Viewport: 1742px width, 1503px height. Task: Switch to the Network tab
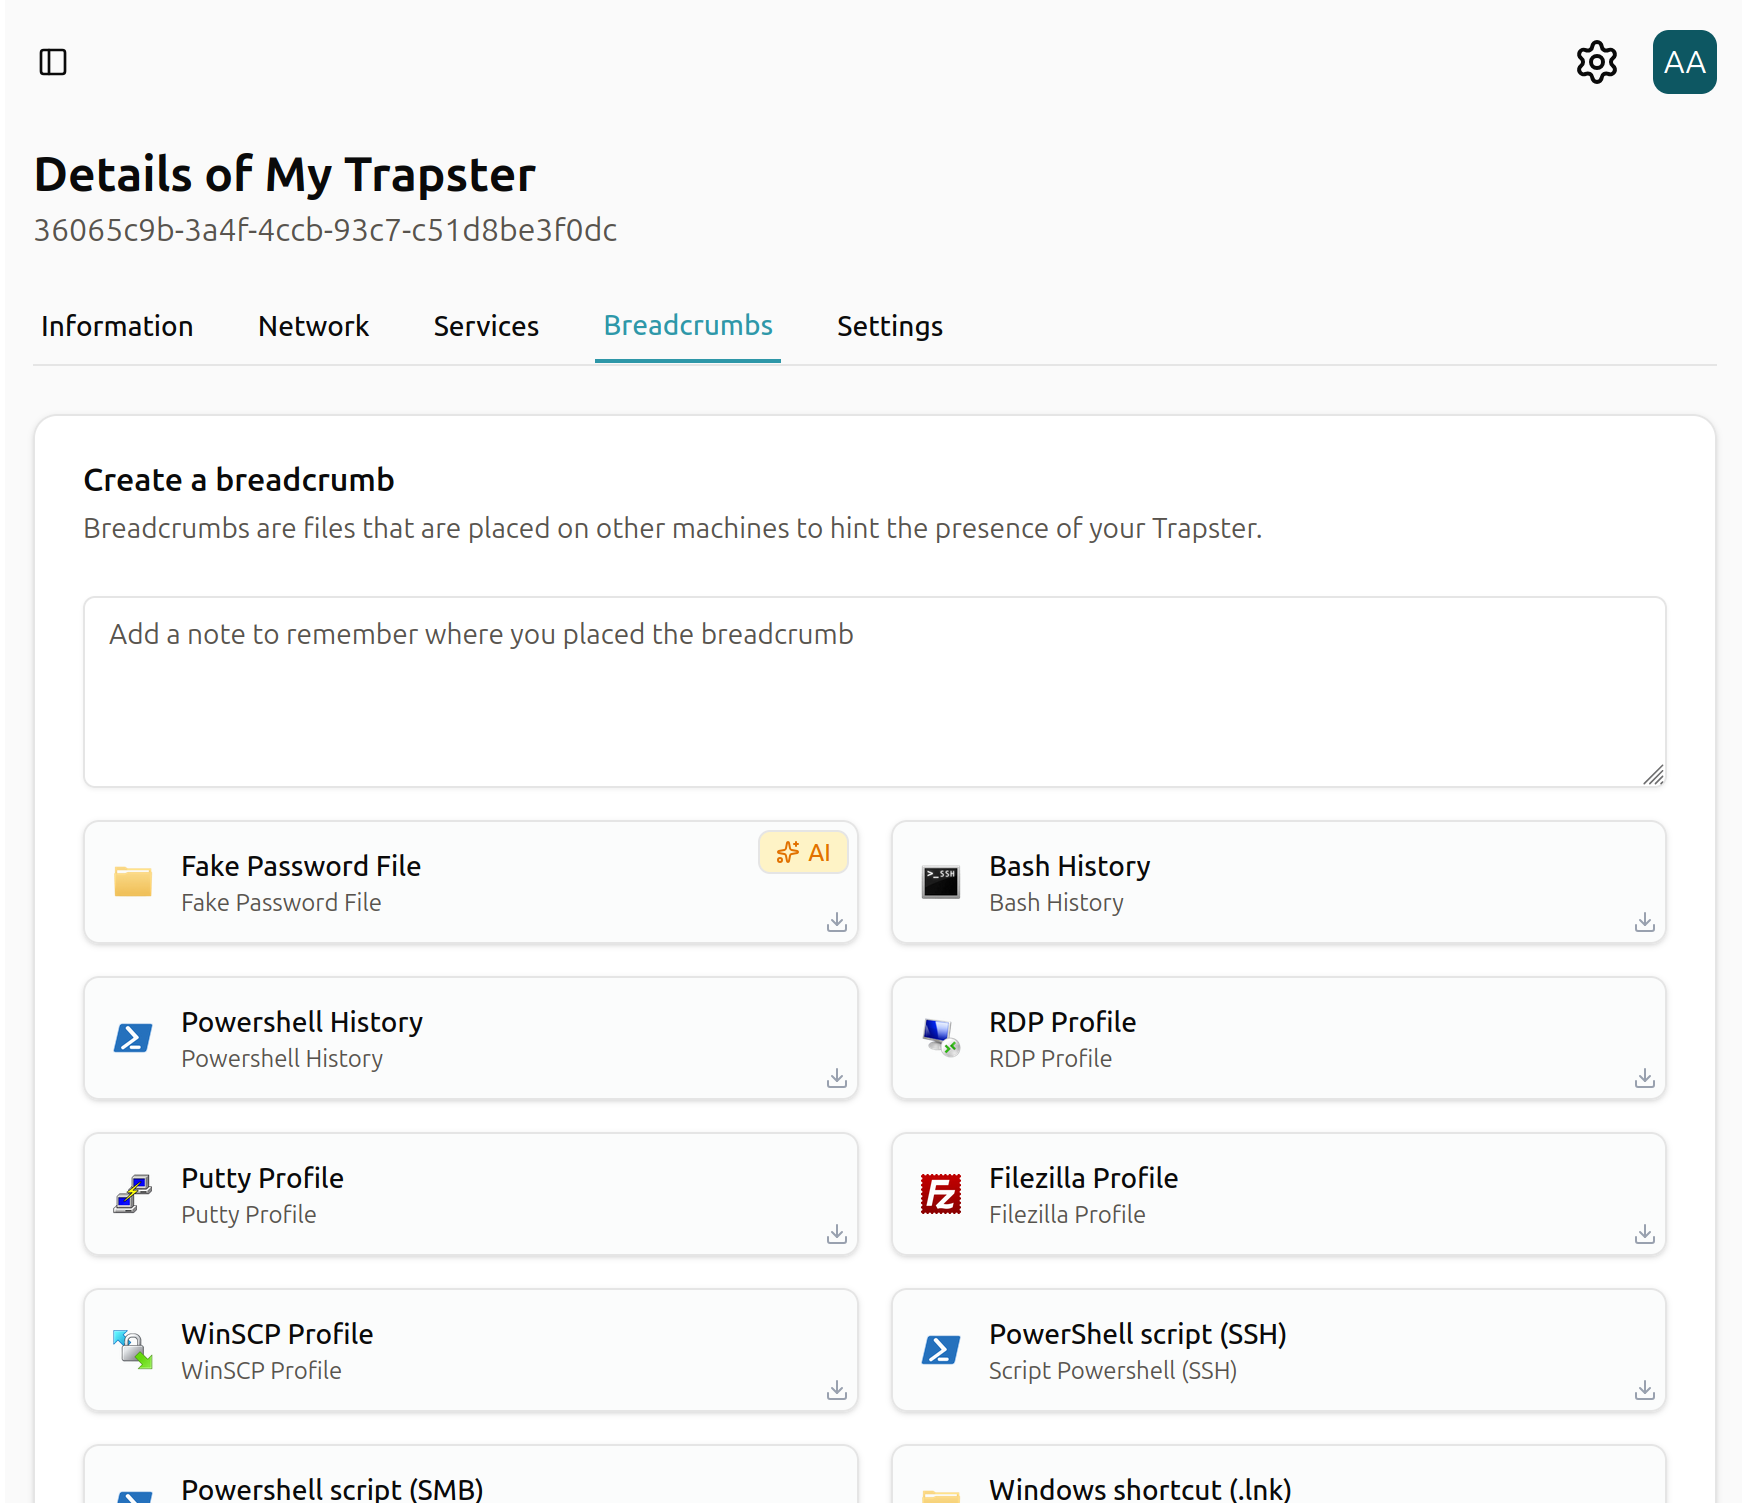tap(313, 326)
